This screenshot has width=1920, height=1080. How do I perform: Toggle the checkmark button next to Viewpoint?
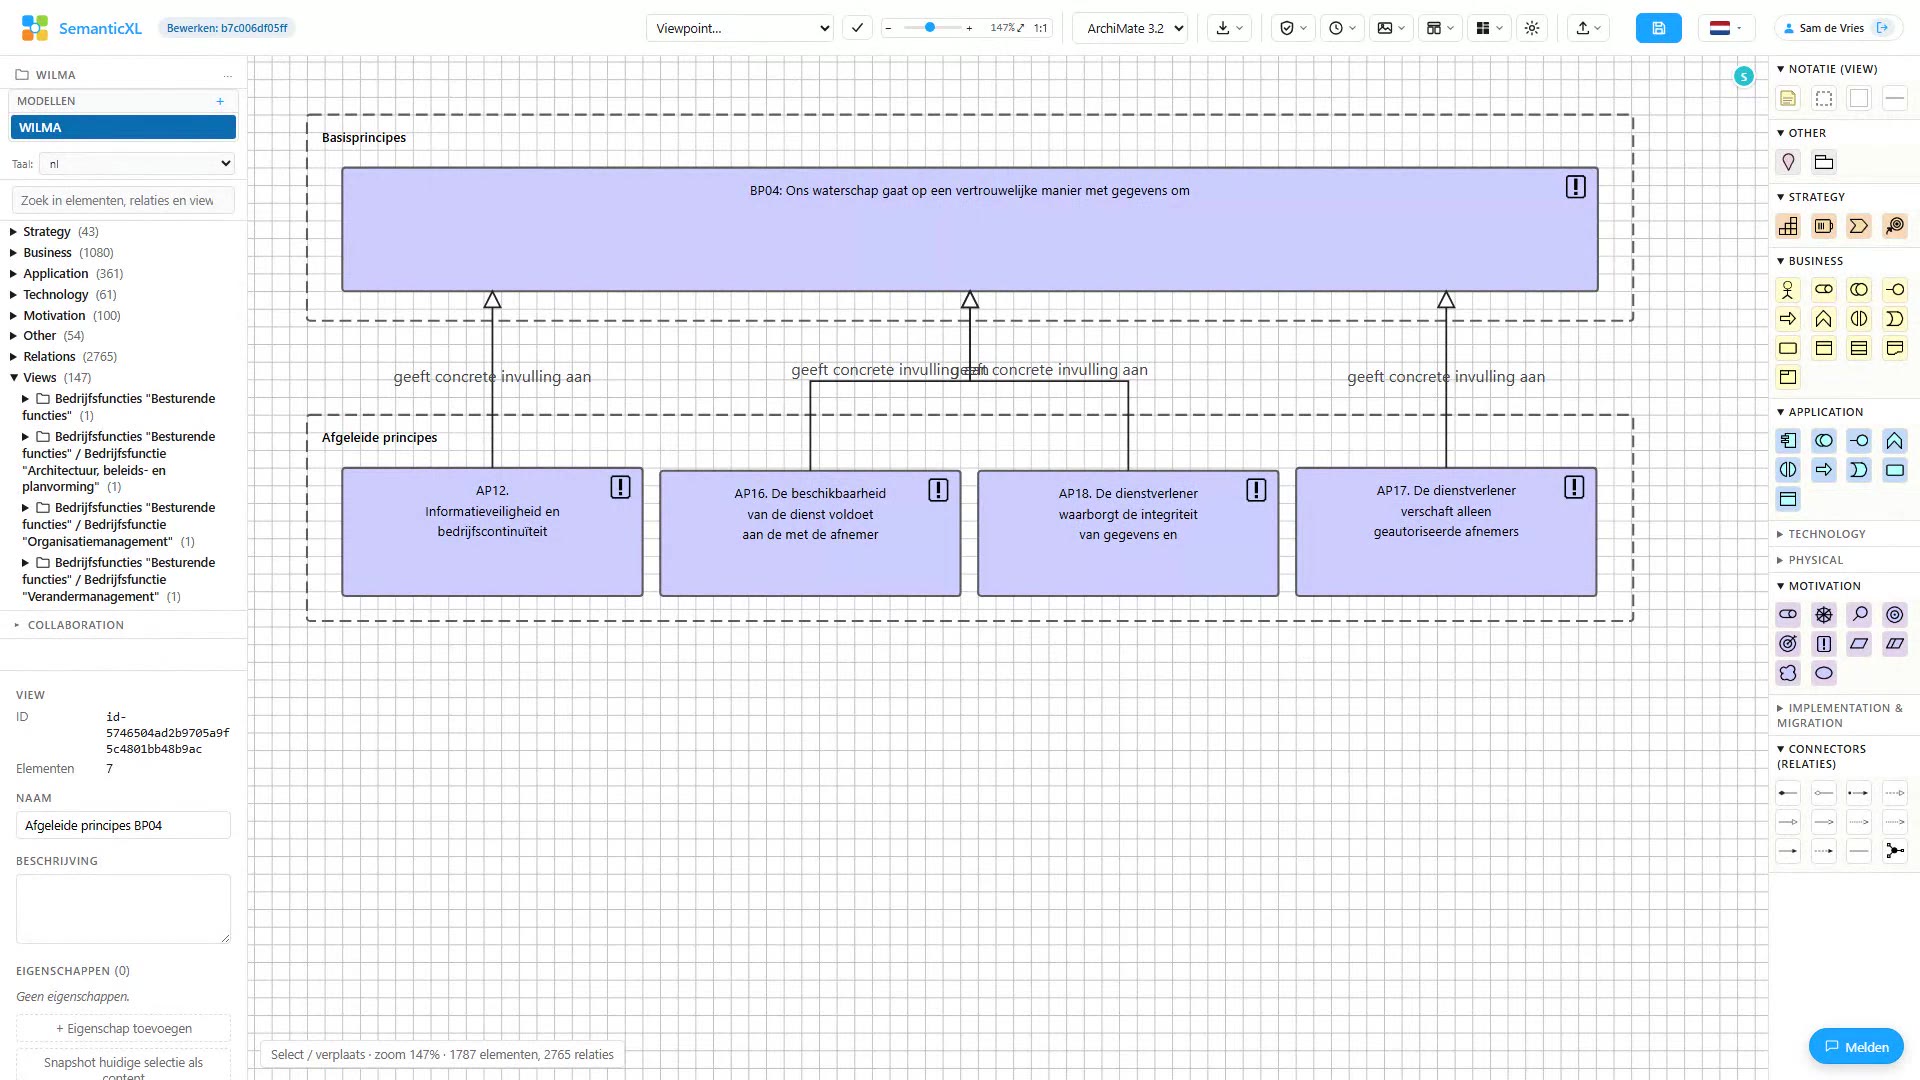(x=857, y=28)
